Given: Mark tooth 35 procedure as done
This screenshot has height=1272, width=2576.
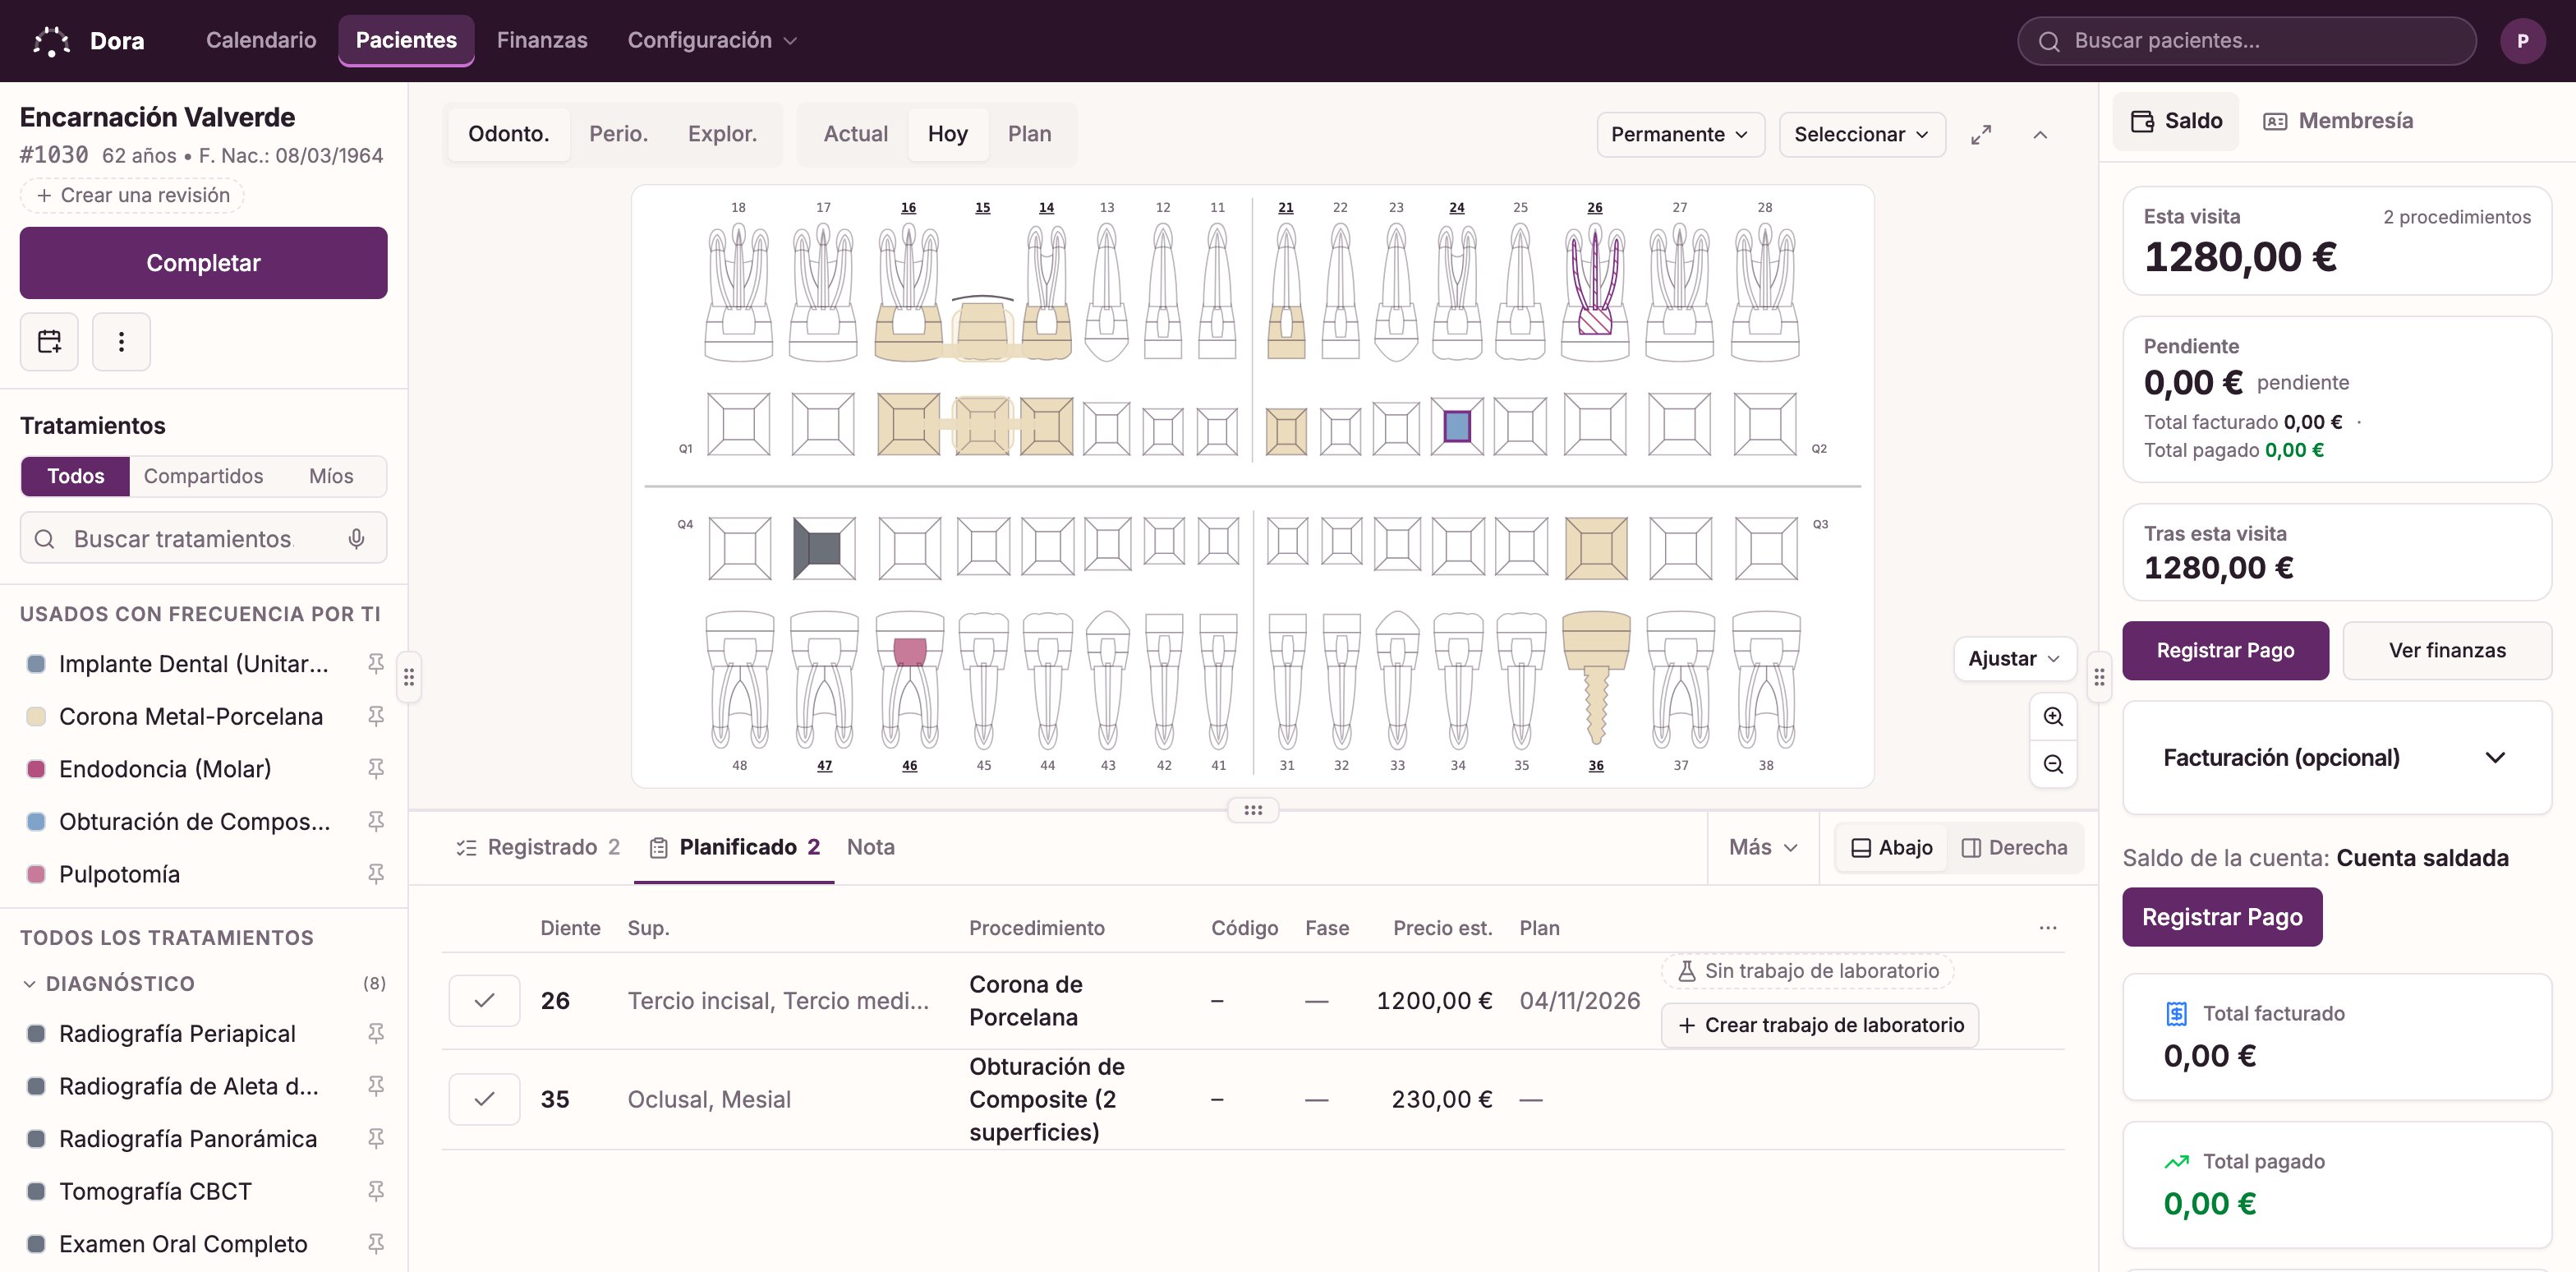Looking at the screenshot, I should click(484, 1099).
